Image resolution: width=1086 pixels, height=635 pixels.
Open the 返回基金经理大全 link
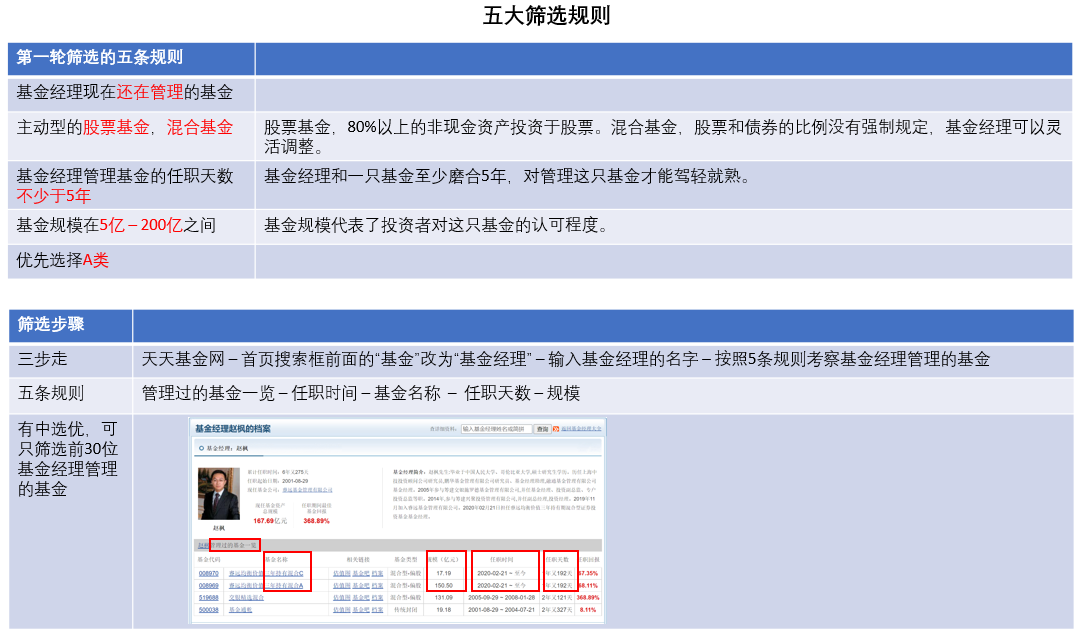[x=582, y=429]
